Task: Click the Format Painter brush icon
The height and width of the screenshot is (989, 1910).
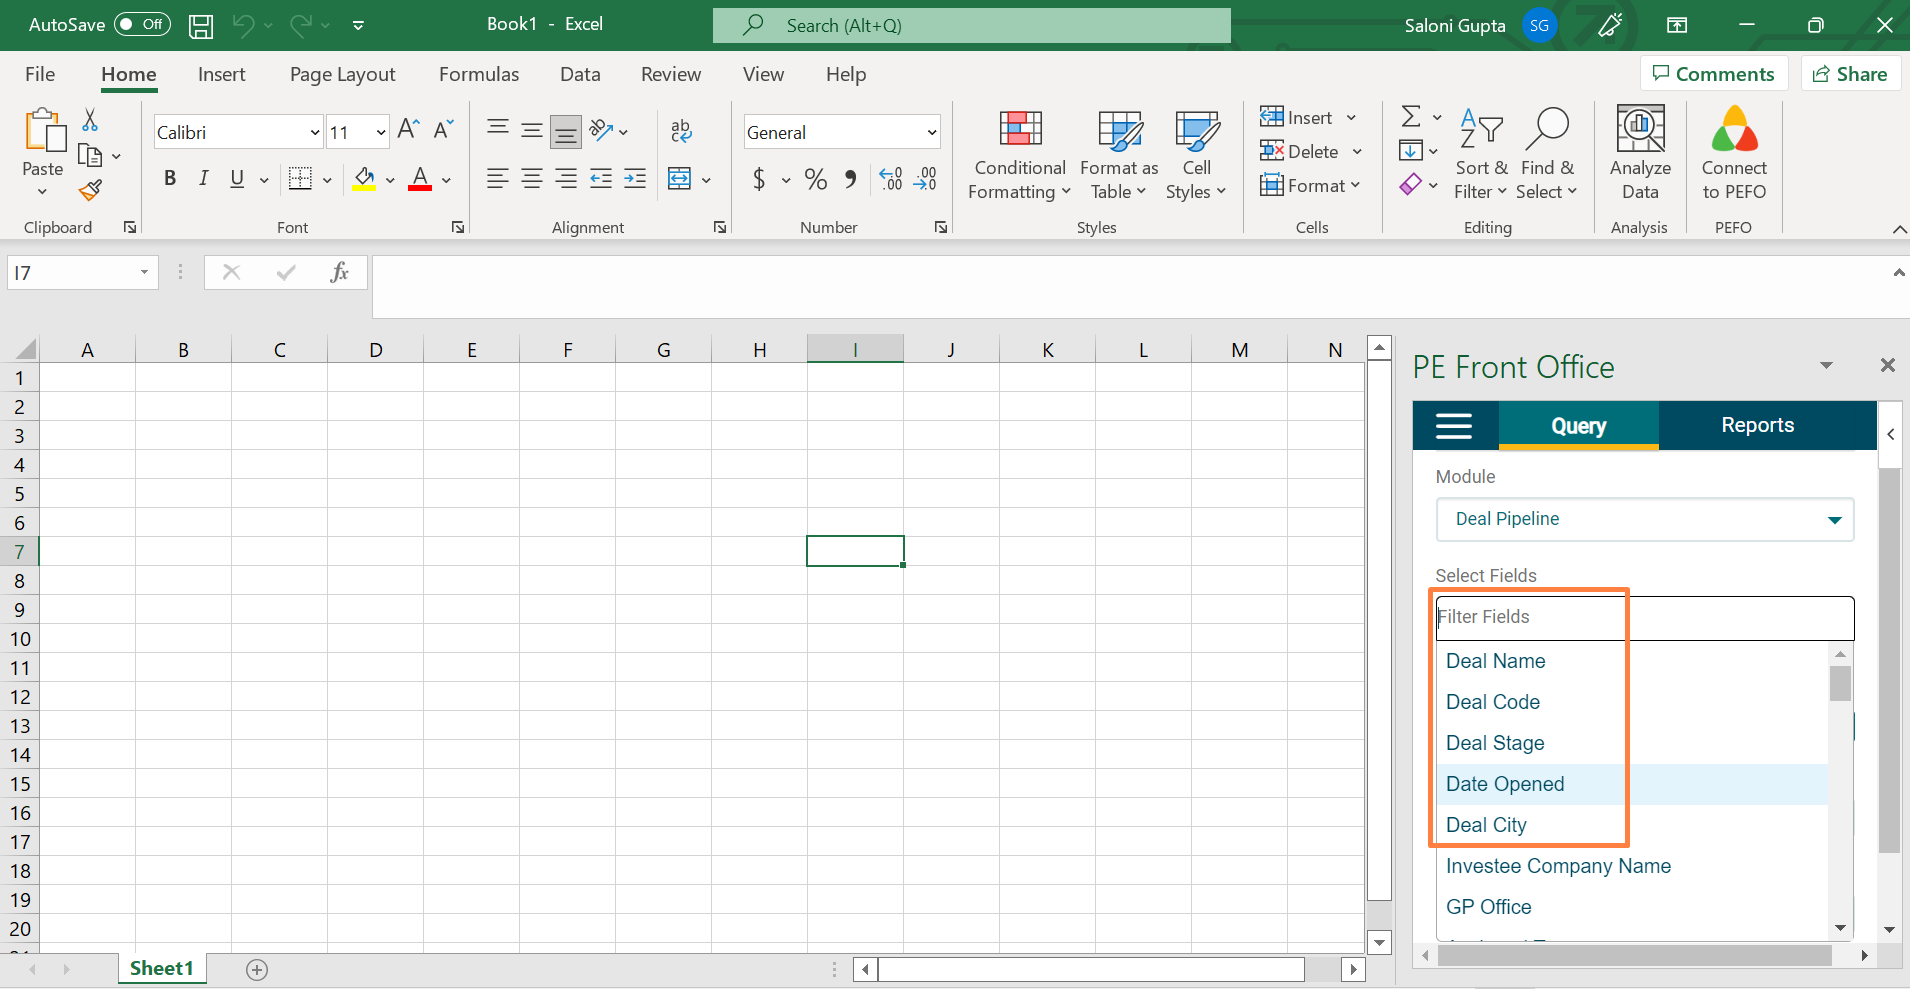Action: click(x=91, y=190)
